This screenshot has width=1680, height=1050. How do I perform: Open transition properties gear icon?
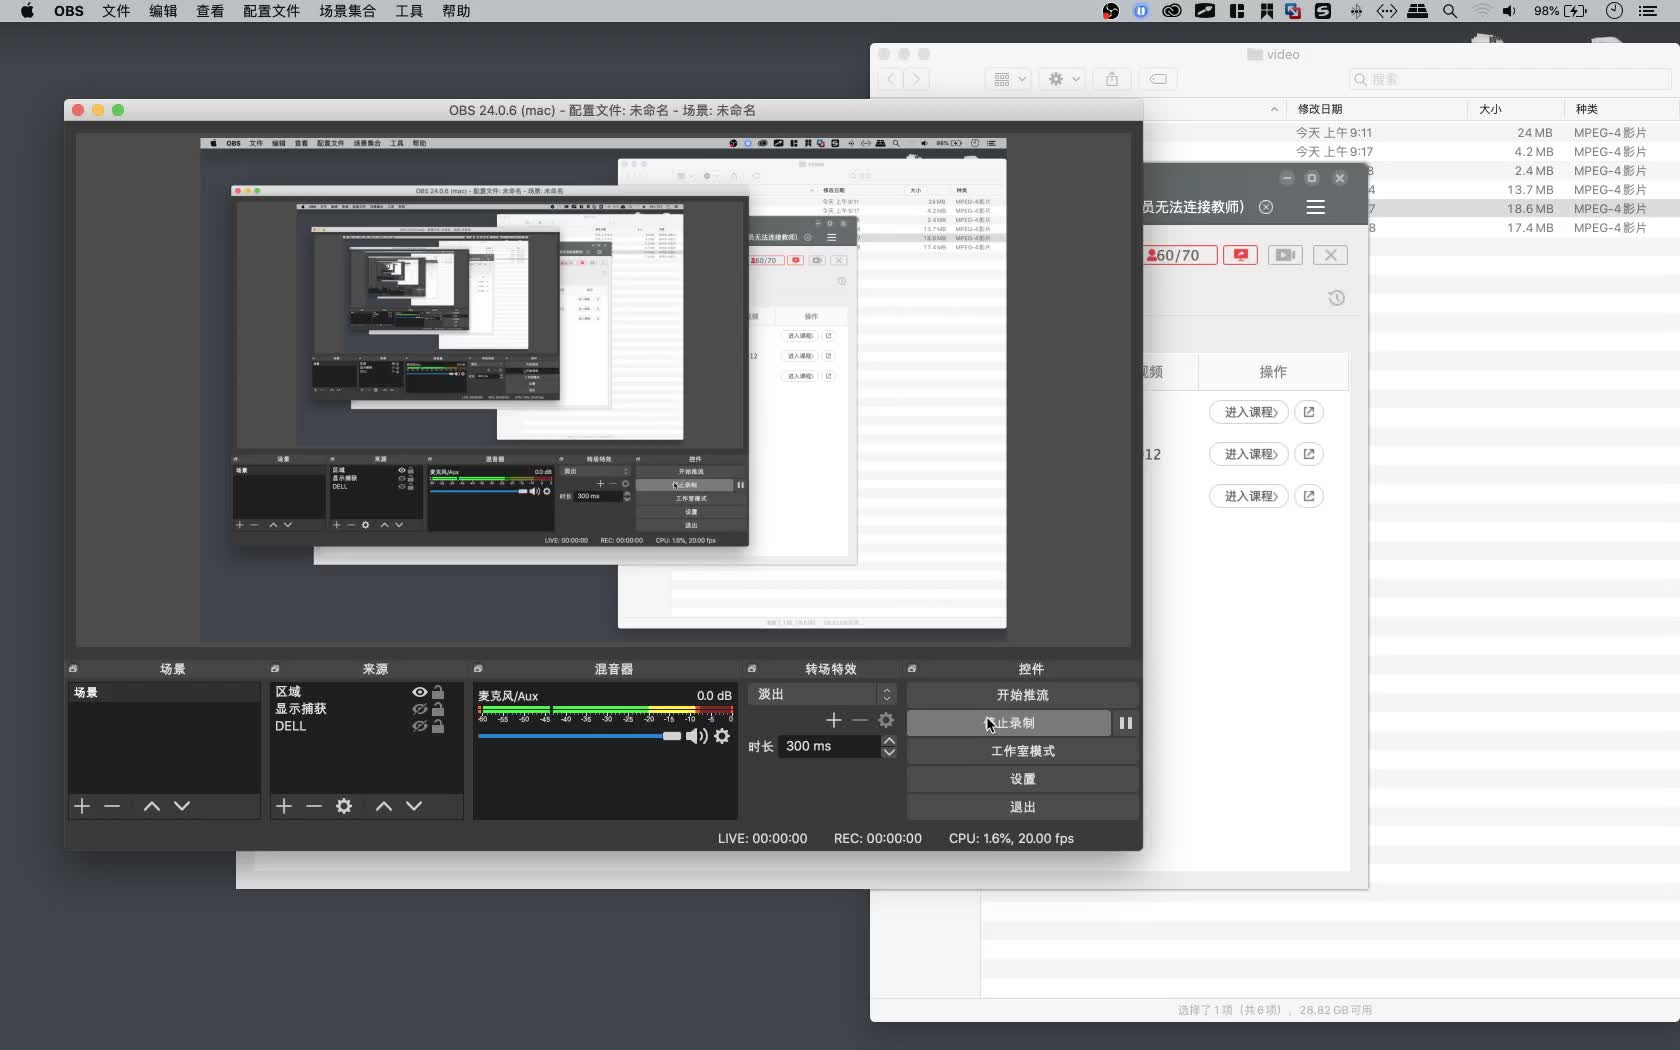tap(886, 720)
